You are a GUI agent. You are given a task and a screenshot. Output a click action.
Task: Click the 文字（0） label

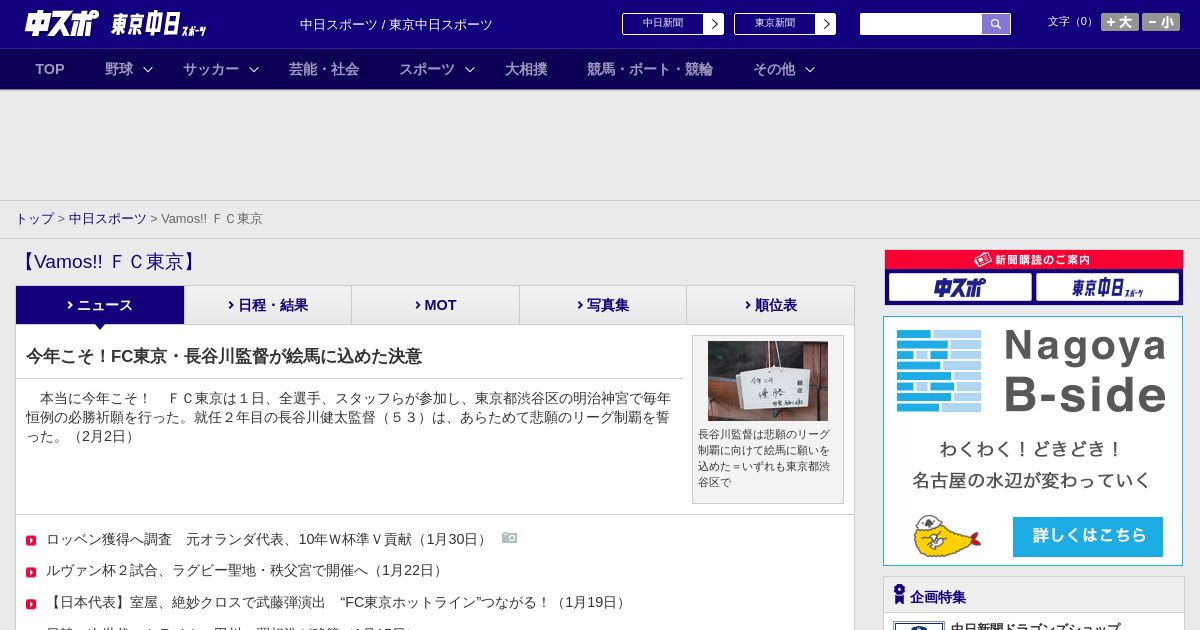click(1072, 22)
